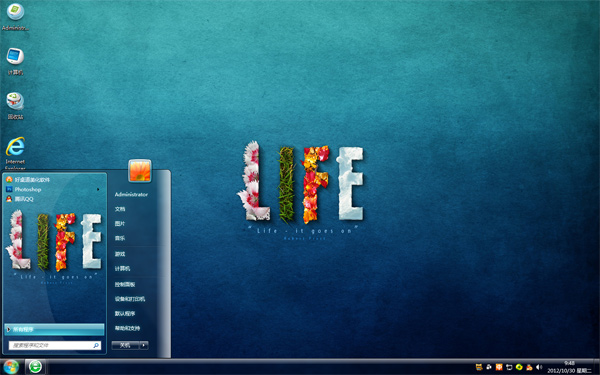Click the 关机 shutdown button
The height and width of the screenshot is (375, 600).
[125, 345]
